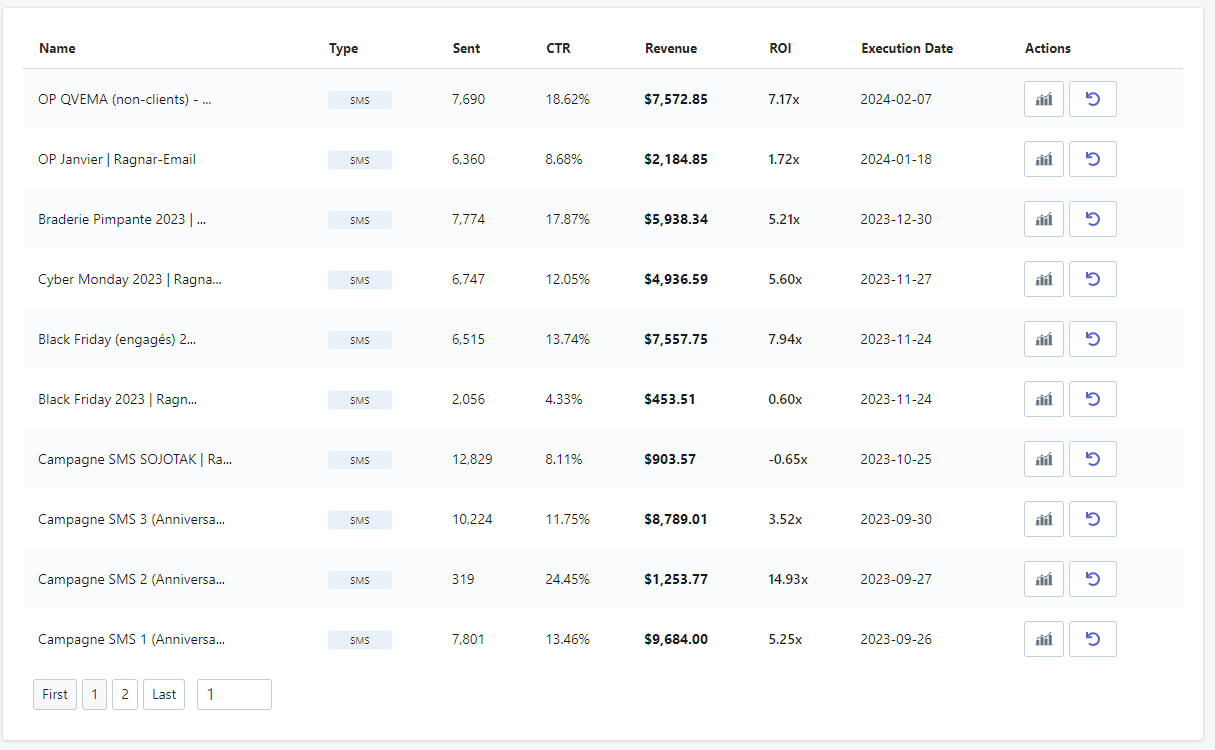Click Campagne SMS 1 (Anniversa... name
The width and height of the screenshot is (1215, 750).
132,639
